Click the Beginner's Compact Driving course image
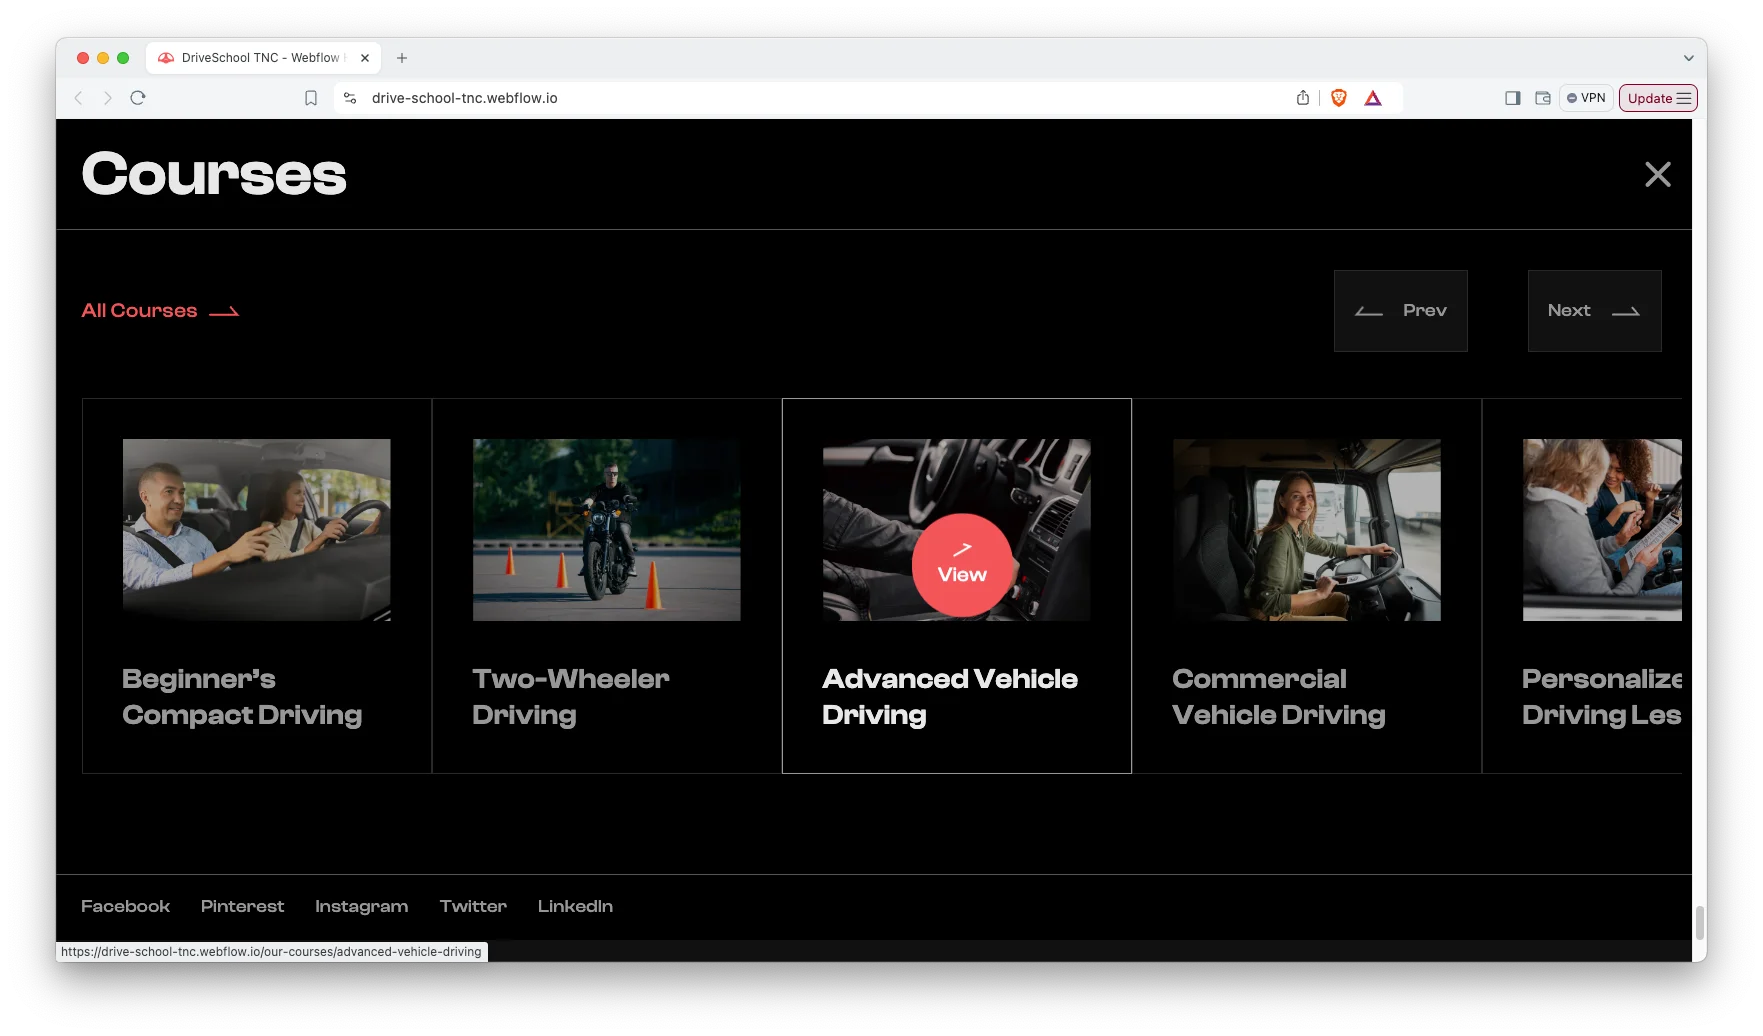 tap(256, 529)
